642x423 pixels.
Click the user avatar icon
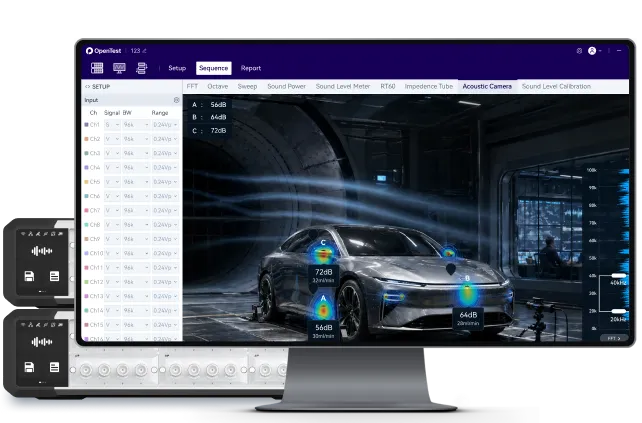[592, 51]
